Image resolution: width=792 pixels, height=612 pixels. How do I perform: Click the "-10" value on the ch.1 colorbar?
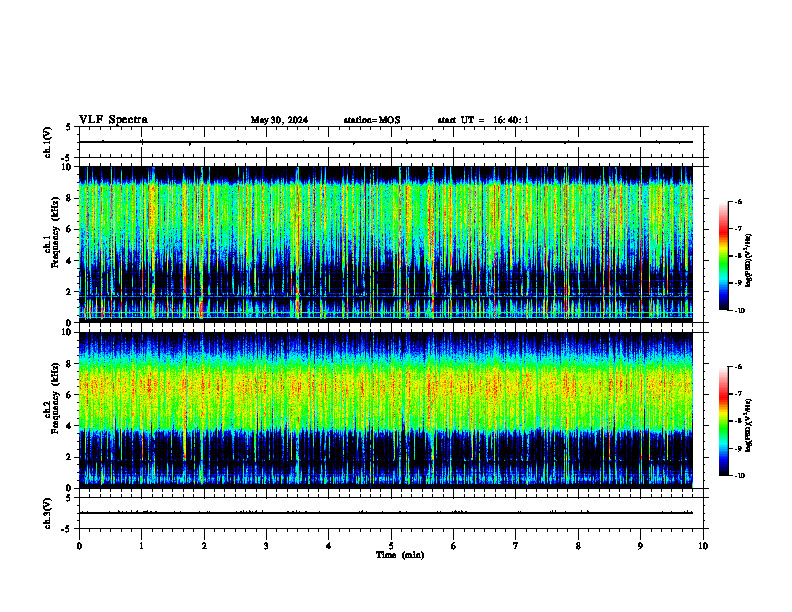point(740,311)
